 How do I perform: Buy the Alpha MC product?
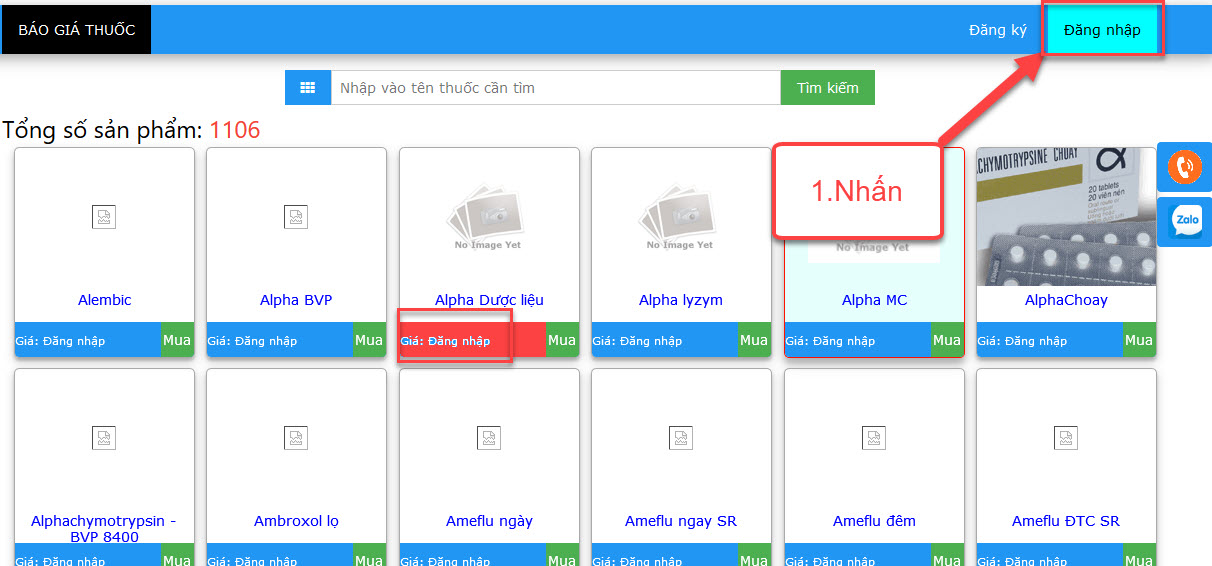coord(946,340)
